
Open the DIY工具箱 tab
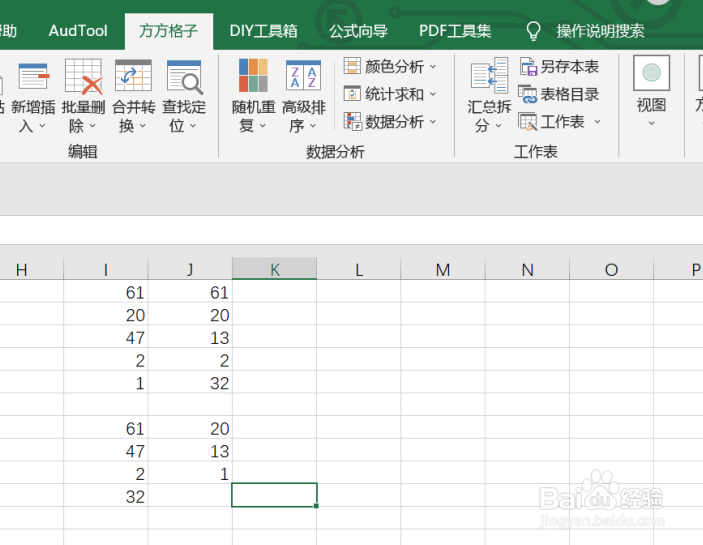[x=264, y=31]
